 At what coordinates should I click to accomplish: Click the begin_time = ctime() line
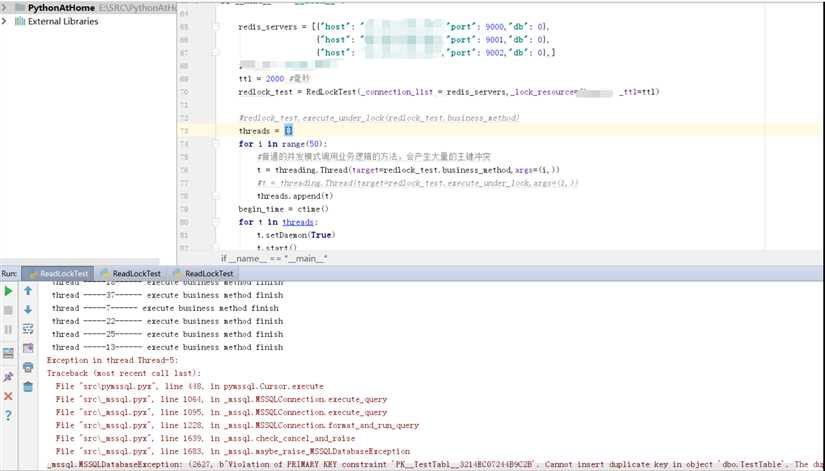[x=284, y=209]
